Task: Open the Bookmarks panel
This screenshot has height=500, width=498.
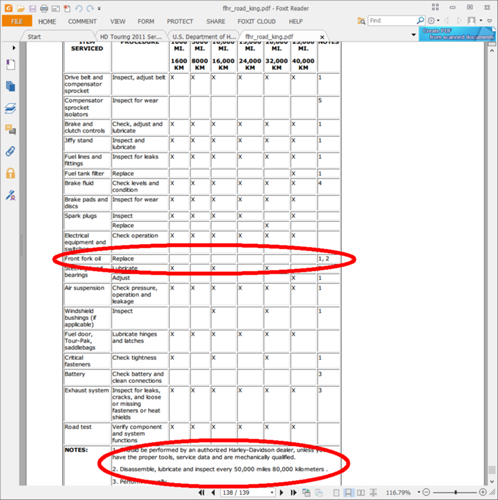Action: [x=11, y=64]
